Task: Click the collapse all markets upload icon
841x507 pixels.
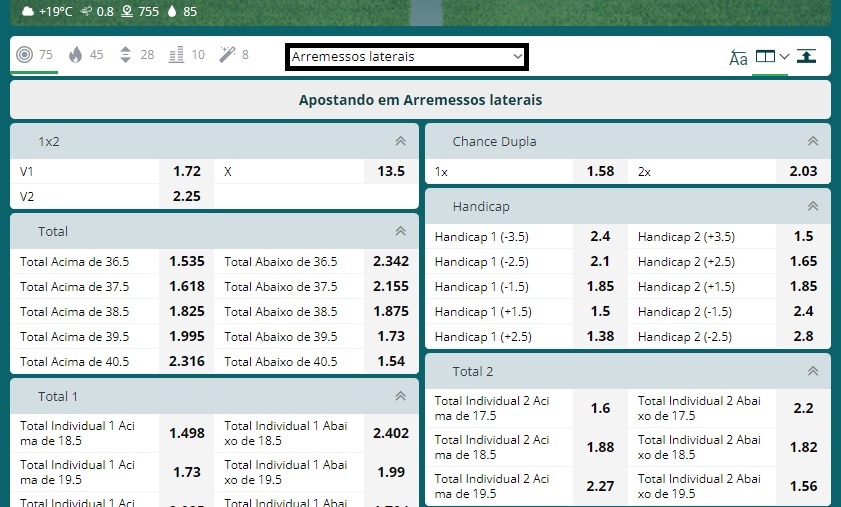Action: coord(807,56)
